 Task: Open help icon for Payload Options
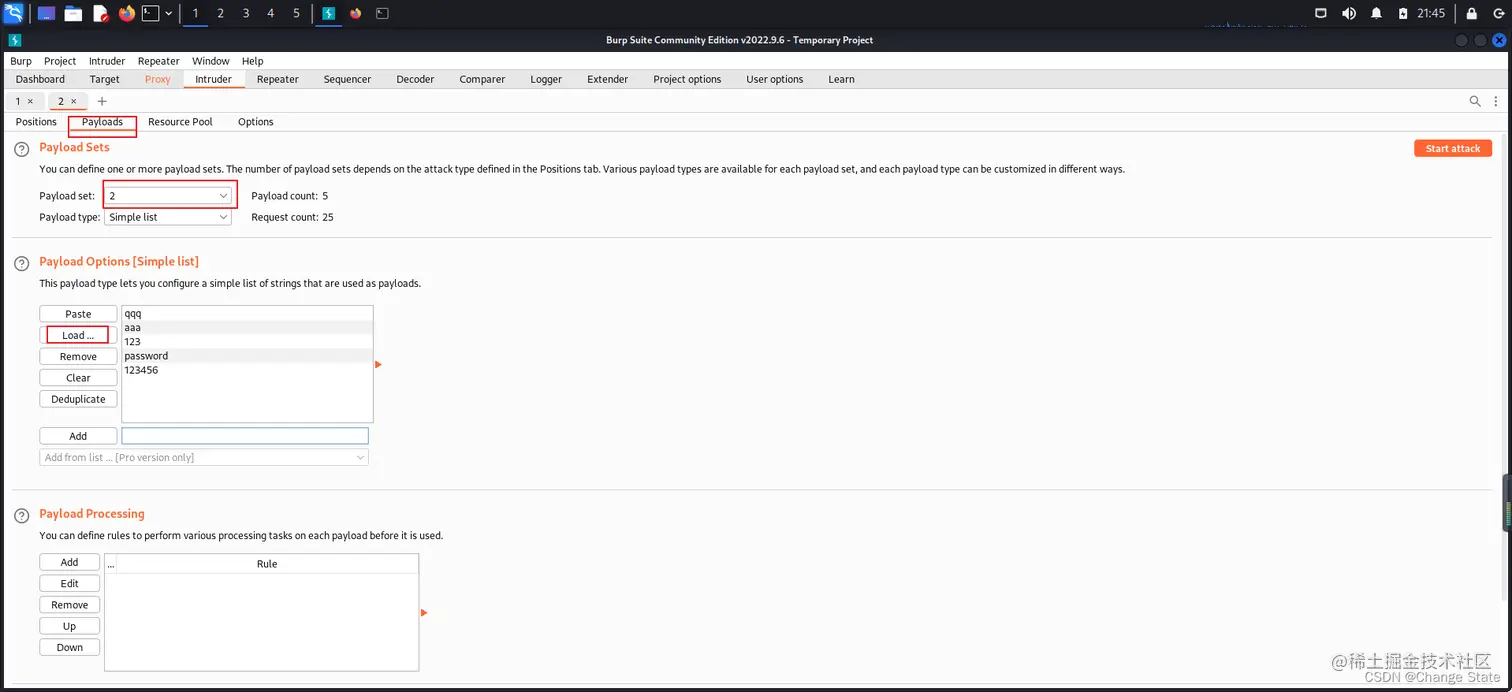coord(21,263)
